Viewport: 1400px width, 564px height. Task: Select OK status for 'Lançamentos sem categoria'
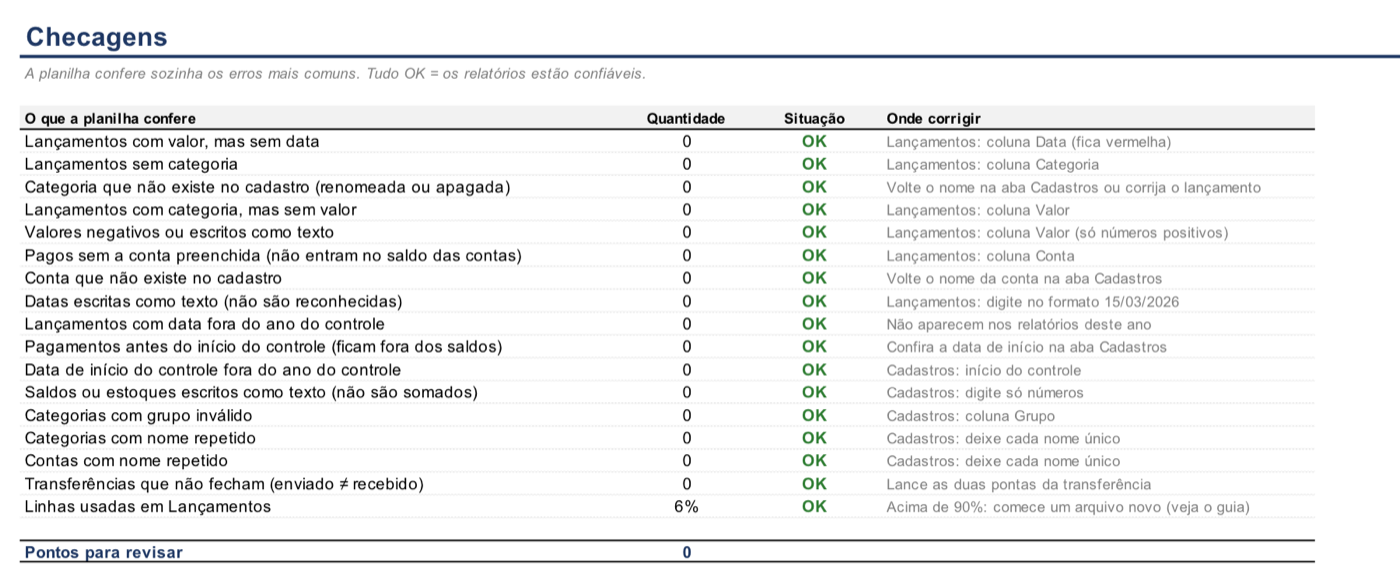tap(814, 164)
